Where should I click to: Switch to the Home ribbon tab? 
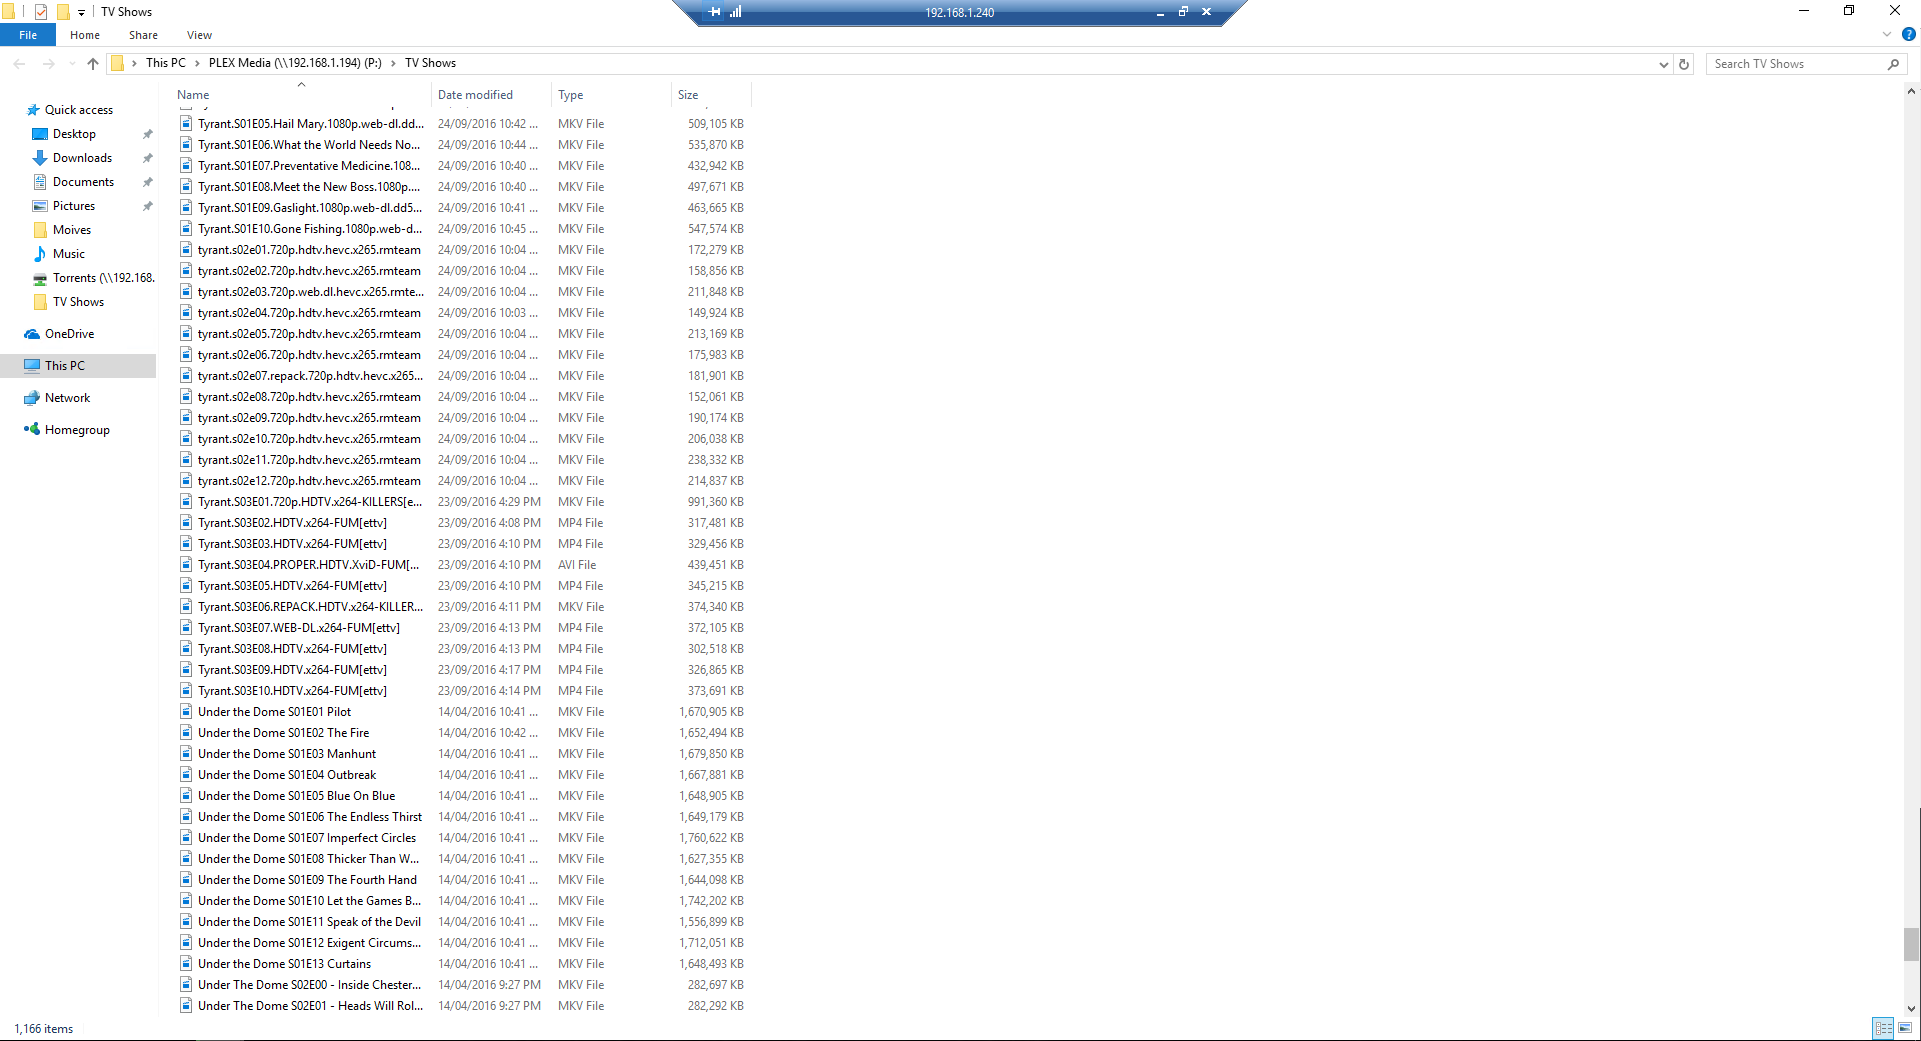85,35
